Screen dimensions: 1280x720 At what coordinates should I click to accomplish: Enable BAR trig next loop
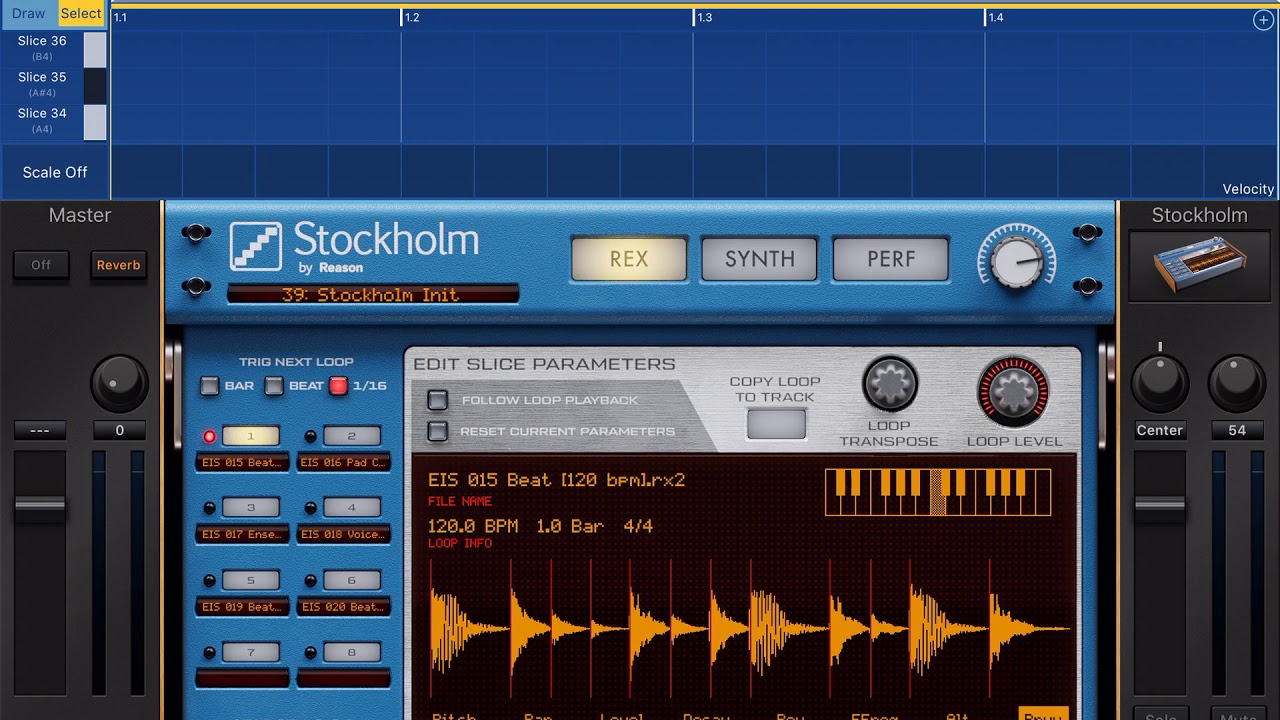click(x=210, y=386)
